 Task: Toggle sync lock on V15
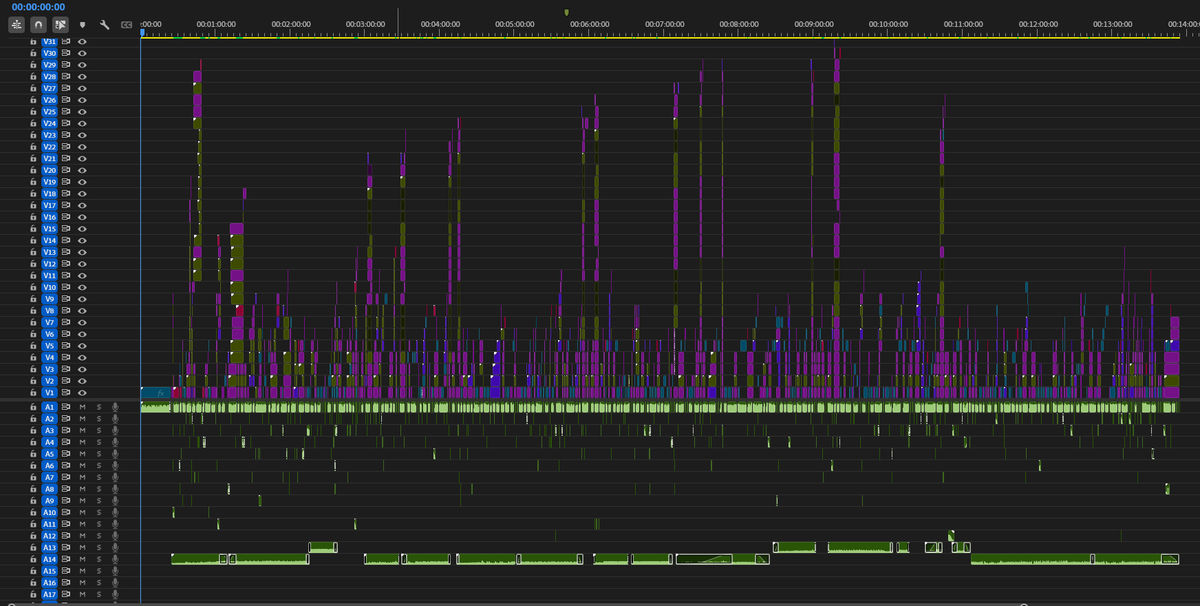67,229
